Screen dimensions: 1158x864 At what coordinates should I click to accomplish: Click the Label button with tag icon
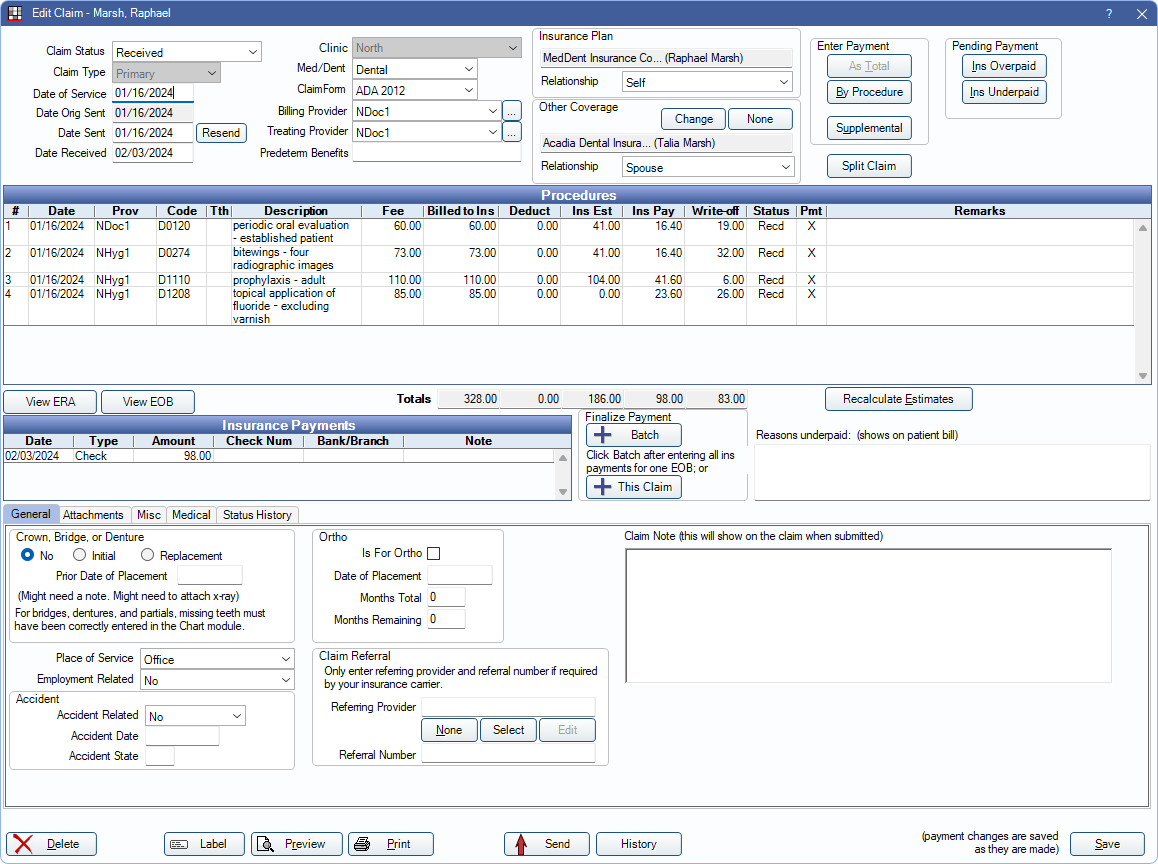coord(204,844)
